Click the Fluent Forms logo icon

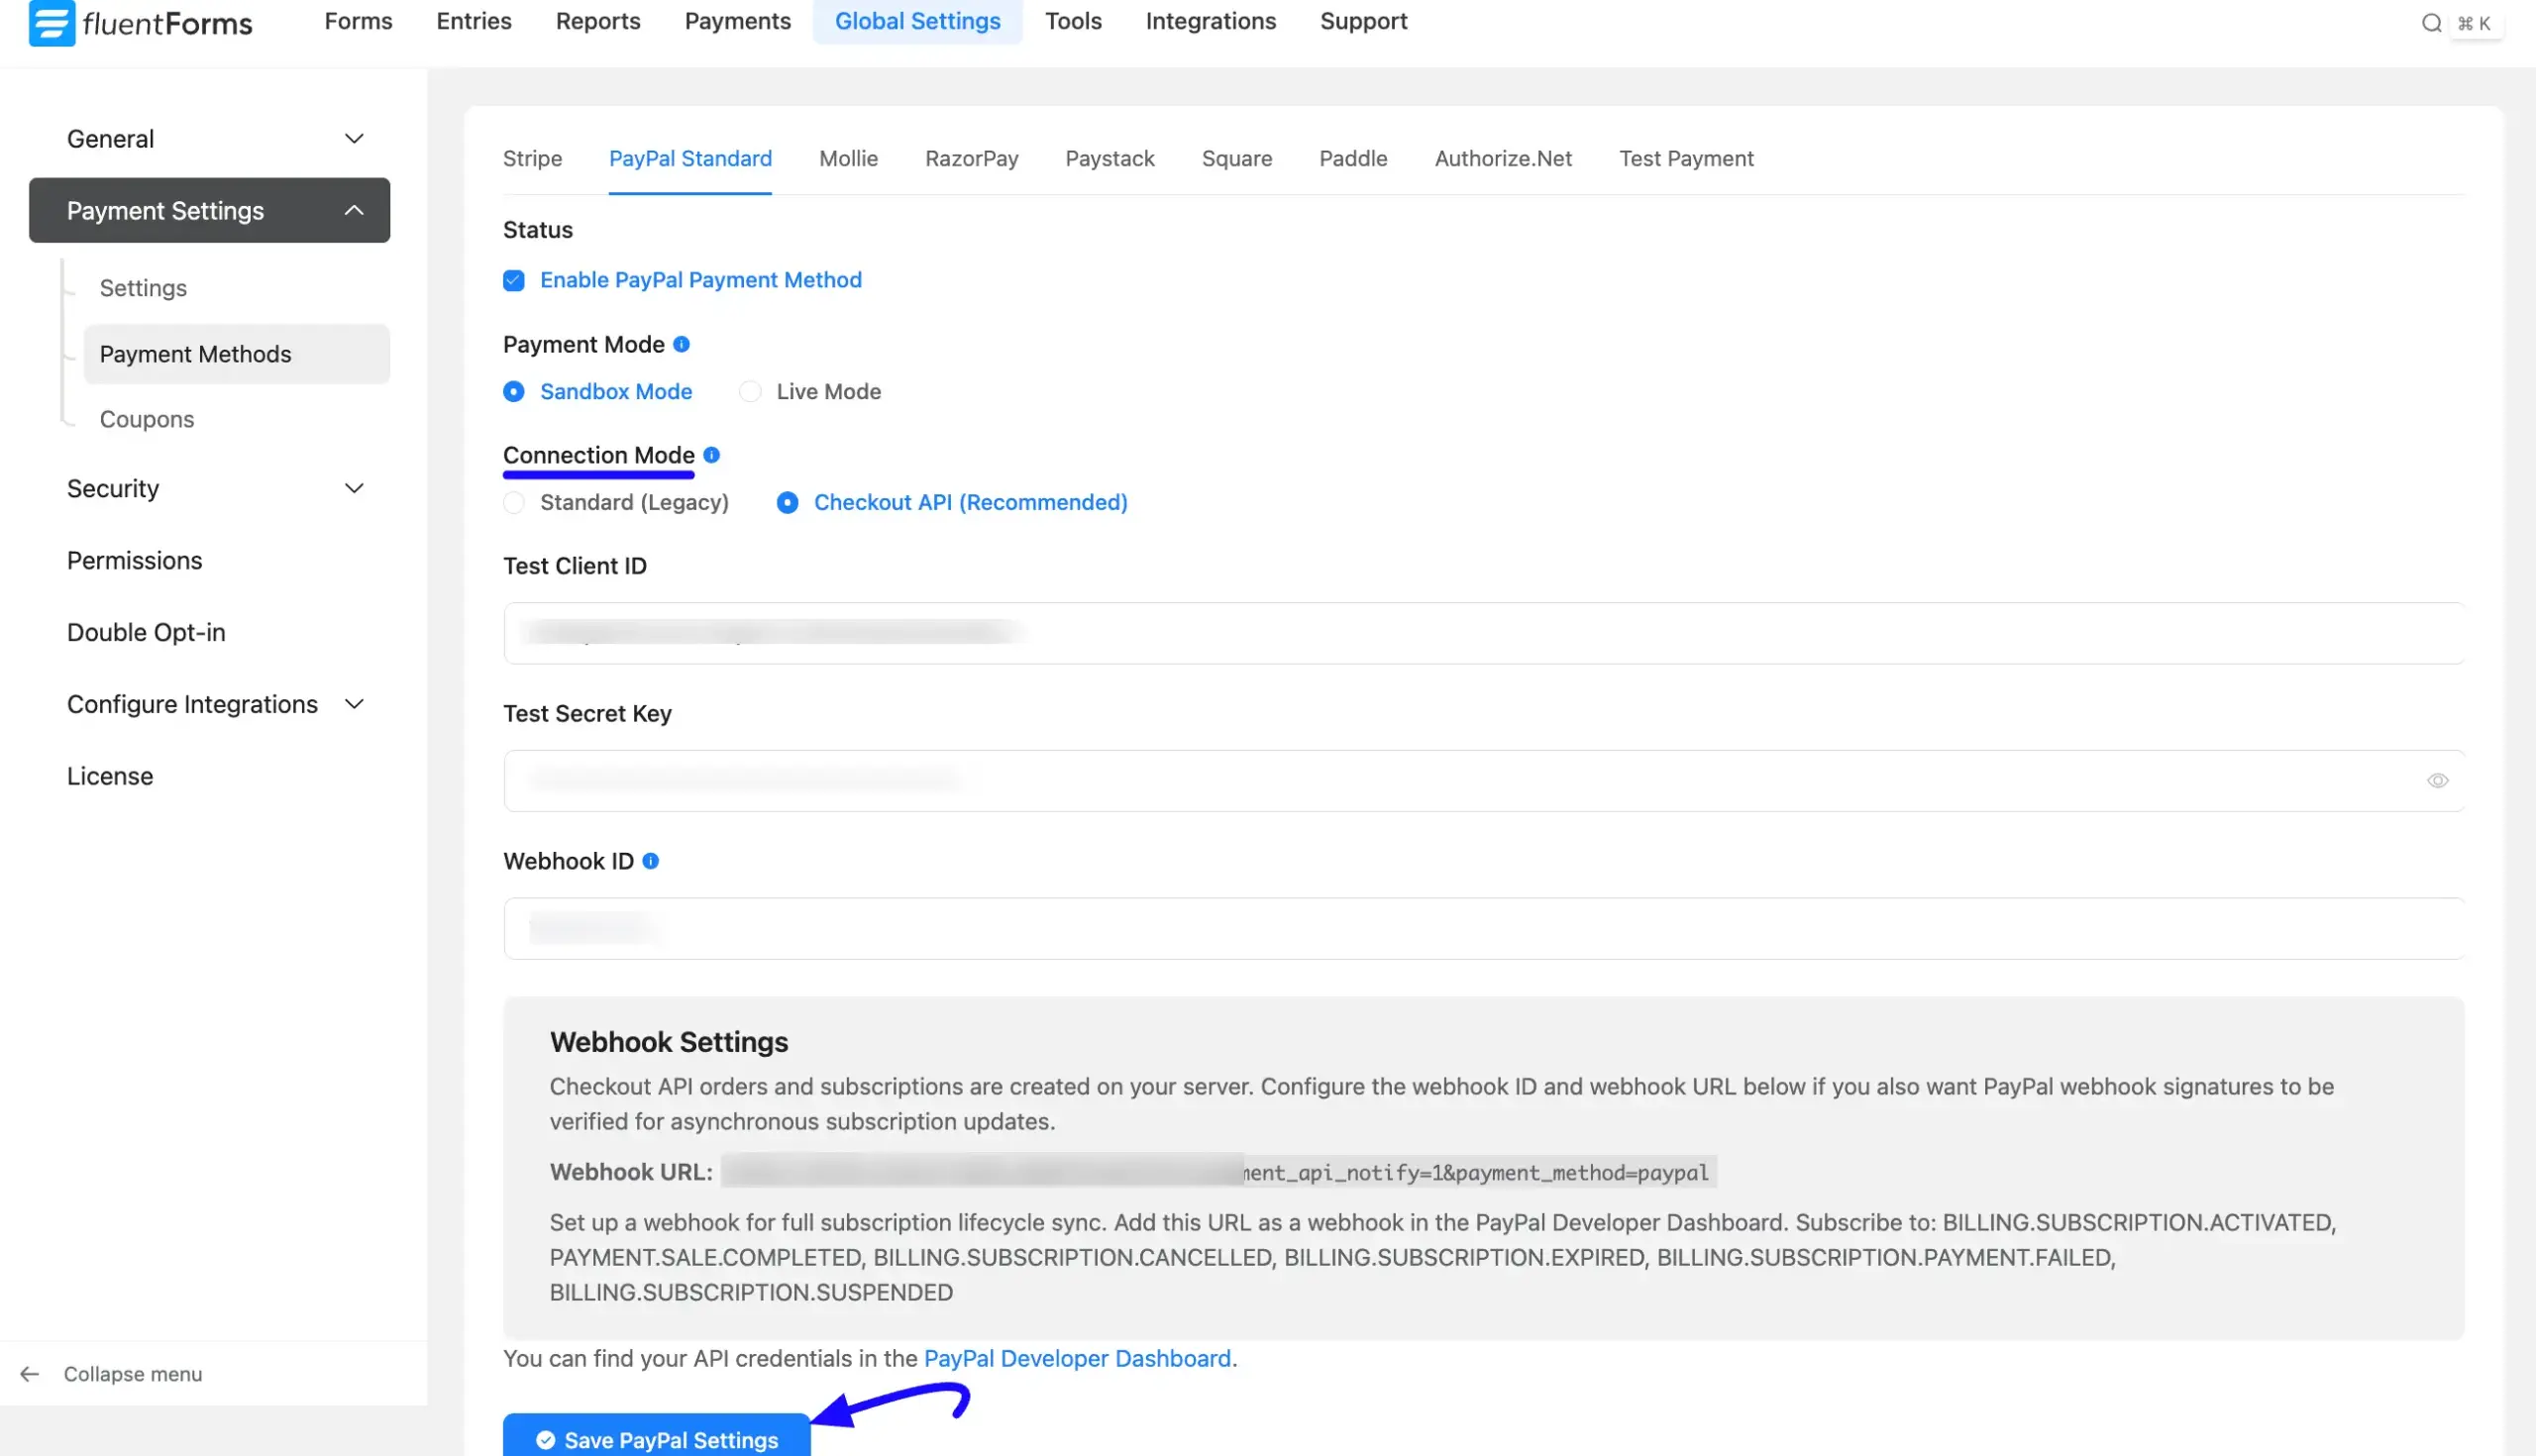51,22
